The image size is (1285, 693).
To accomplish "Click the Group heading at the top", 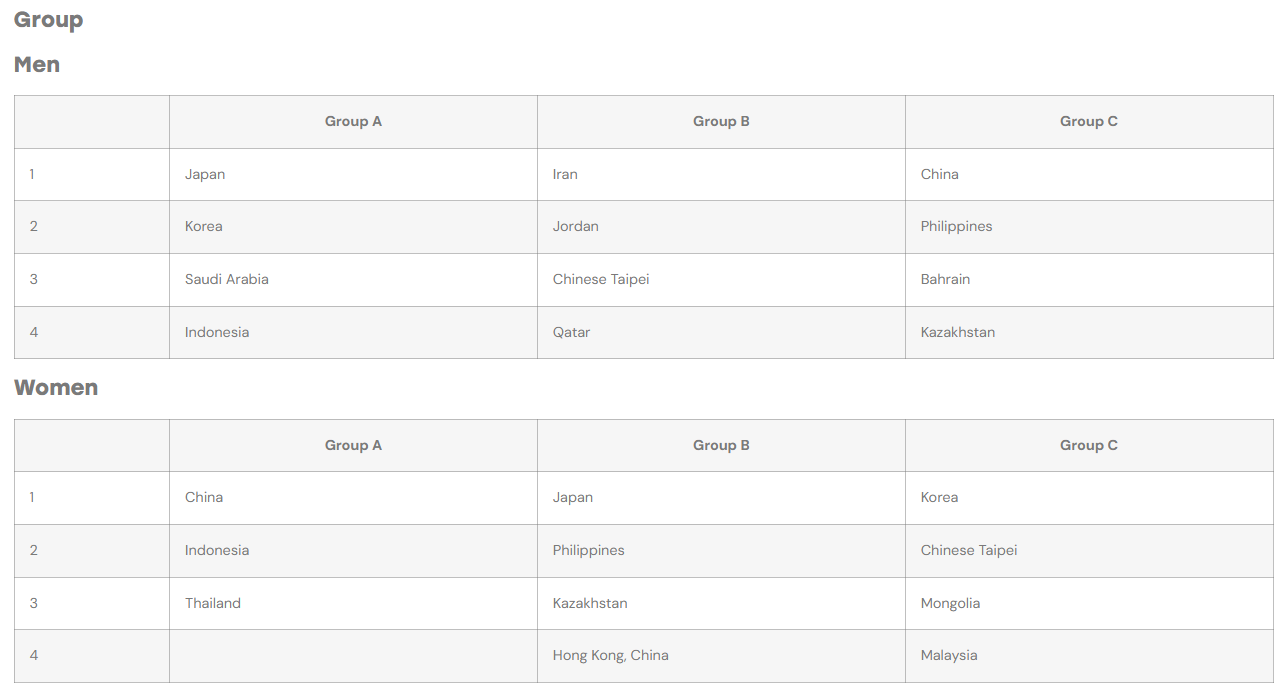I will click(48, 20).
